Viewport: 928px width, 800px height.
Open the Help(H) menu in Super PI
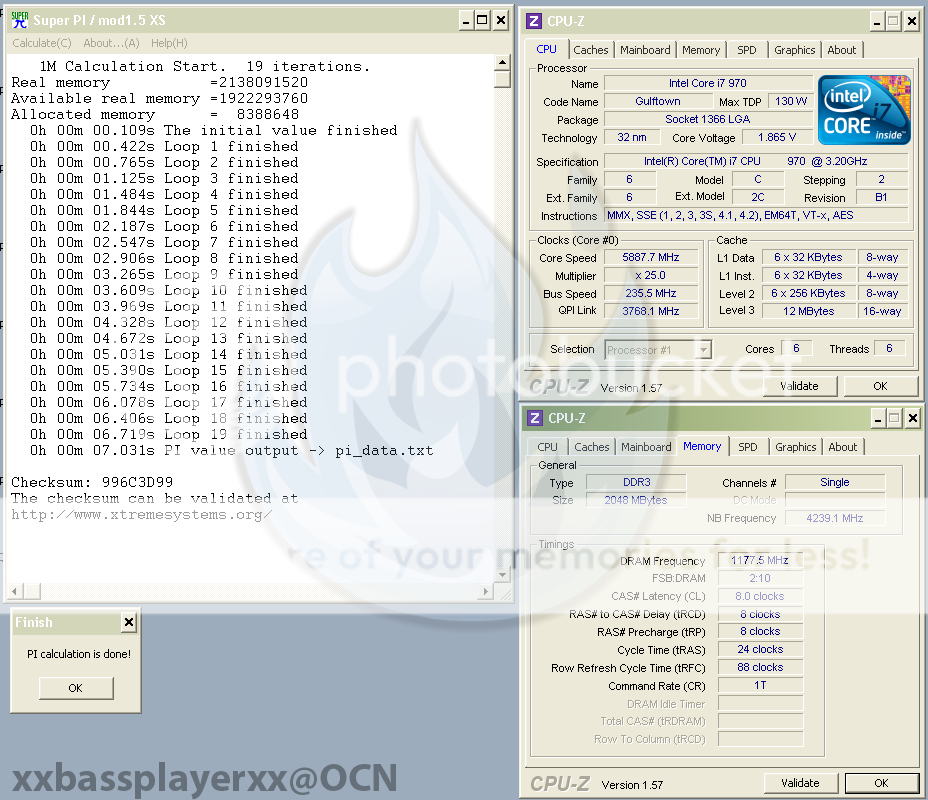169,43
